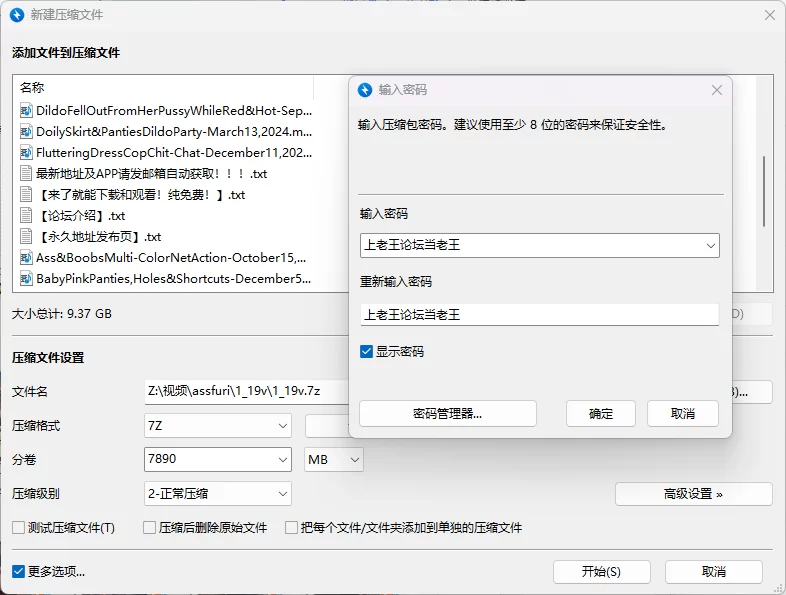Viewport: 786px width, 595px height.
Task: Disable the 更多选项 checkbox
Action: [x=18, y=572]
